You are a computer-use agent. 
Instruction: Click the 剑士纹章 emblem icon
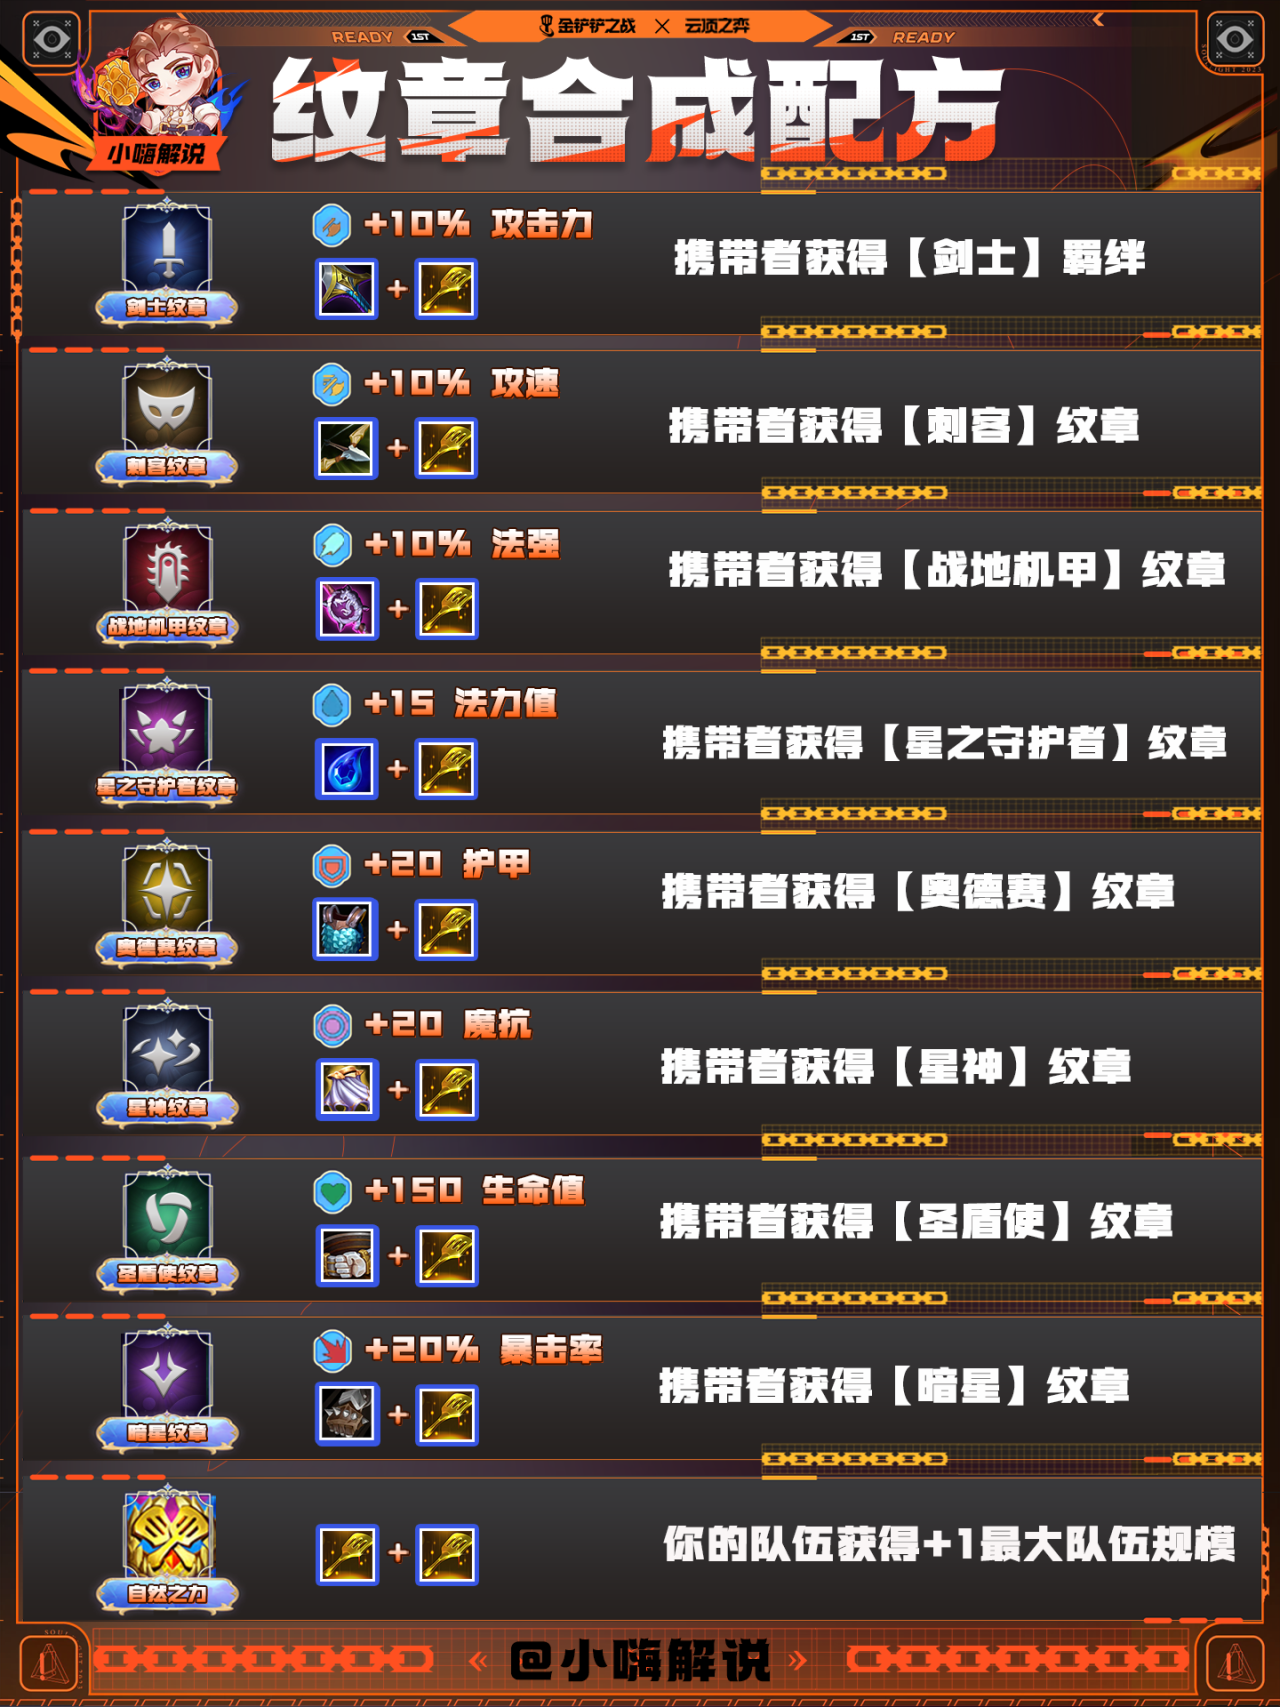pos(167,262)
